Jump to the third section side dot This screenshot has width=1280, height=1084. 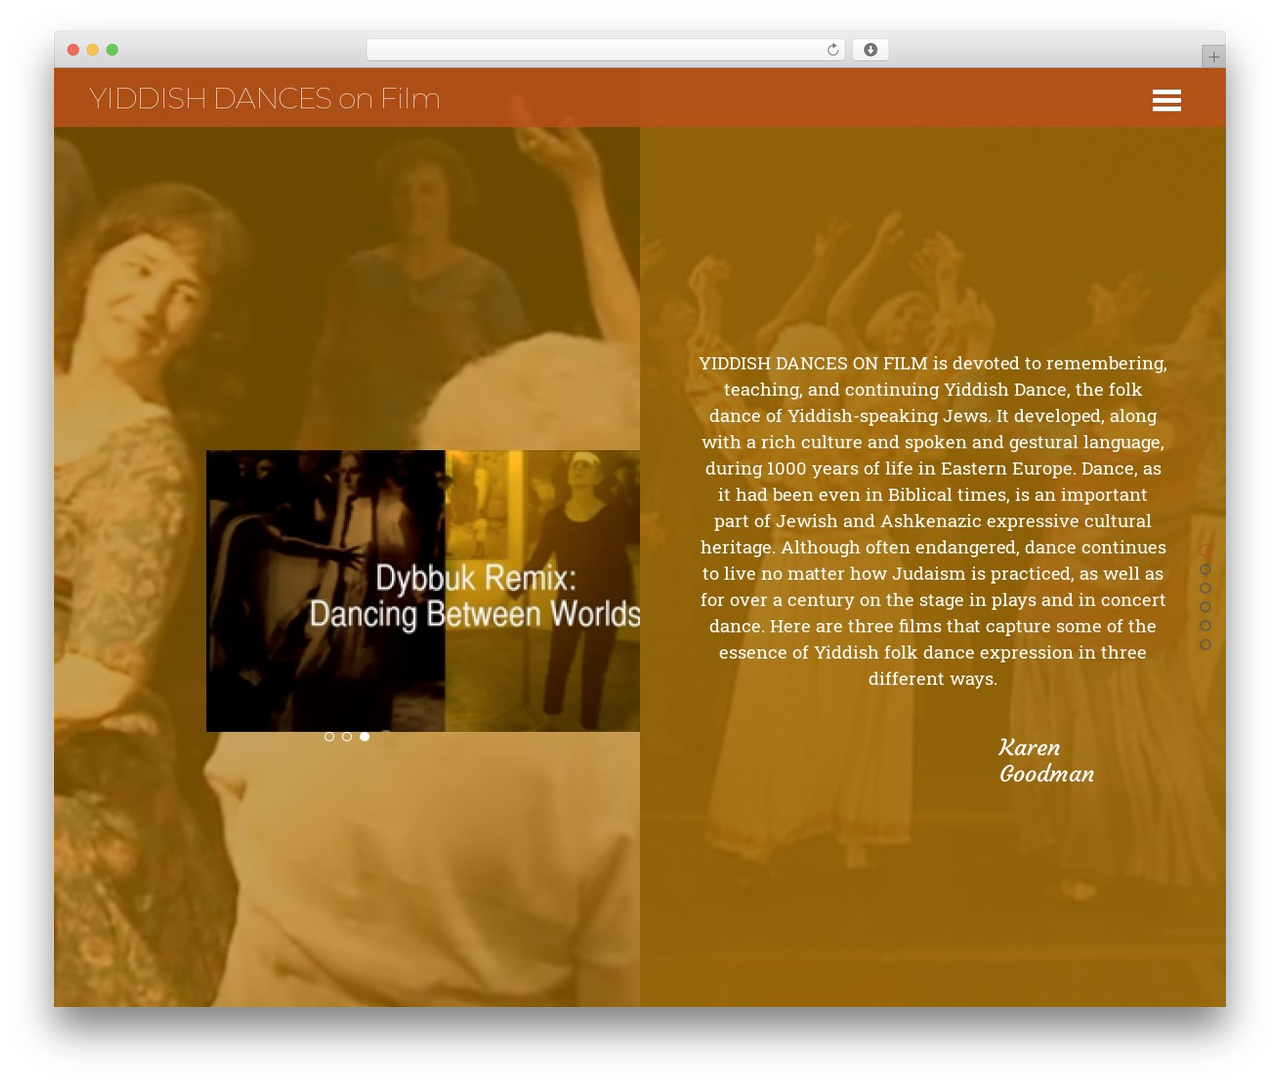click(1205, 588)
